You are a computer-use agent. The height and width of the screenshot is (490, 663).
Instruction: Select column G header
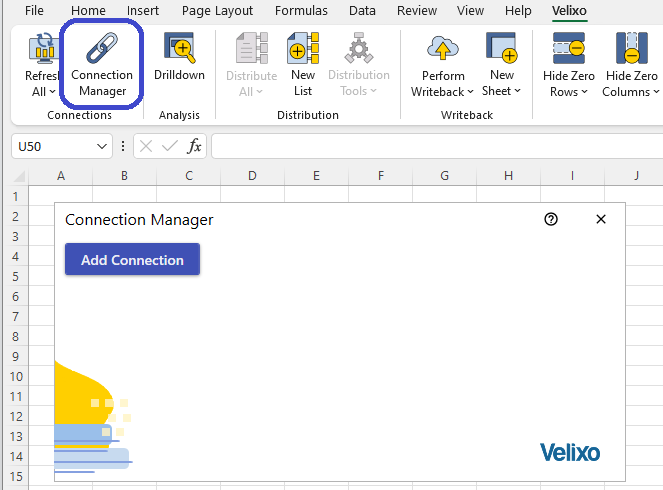444,175
